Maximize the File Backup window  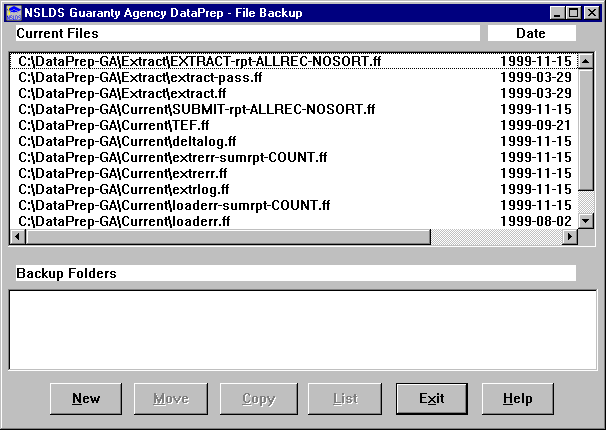click(x=574, y=12)
